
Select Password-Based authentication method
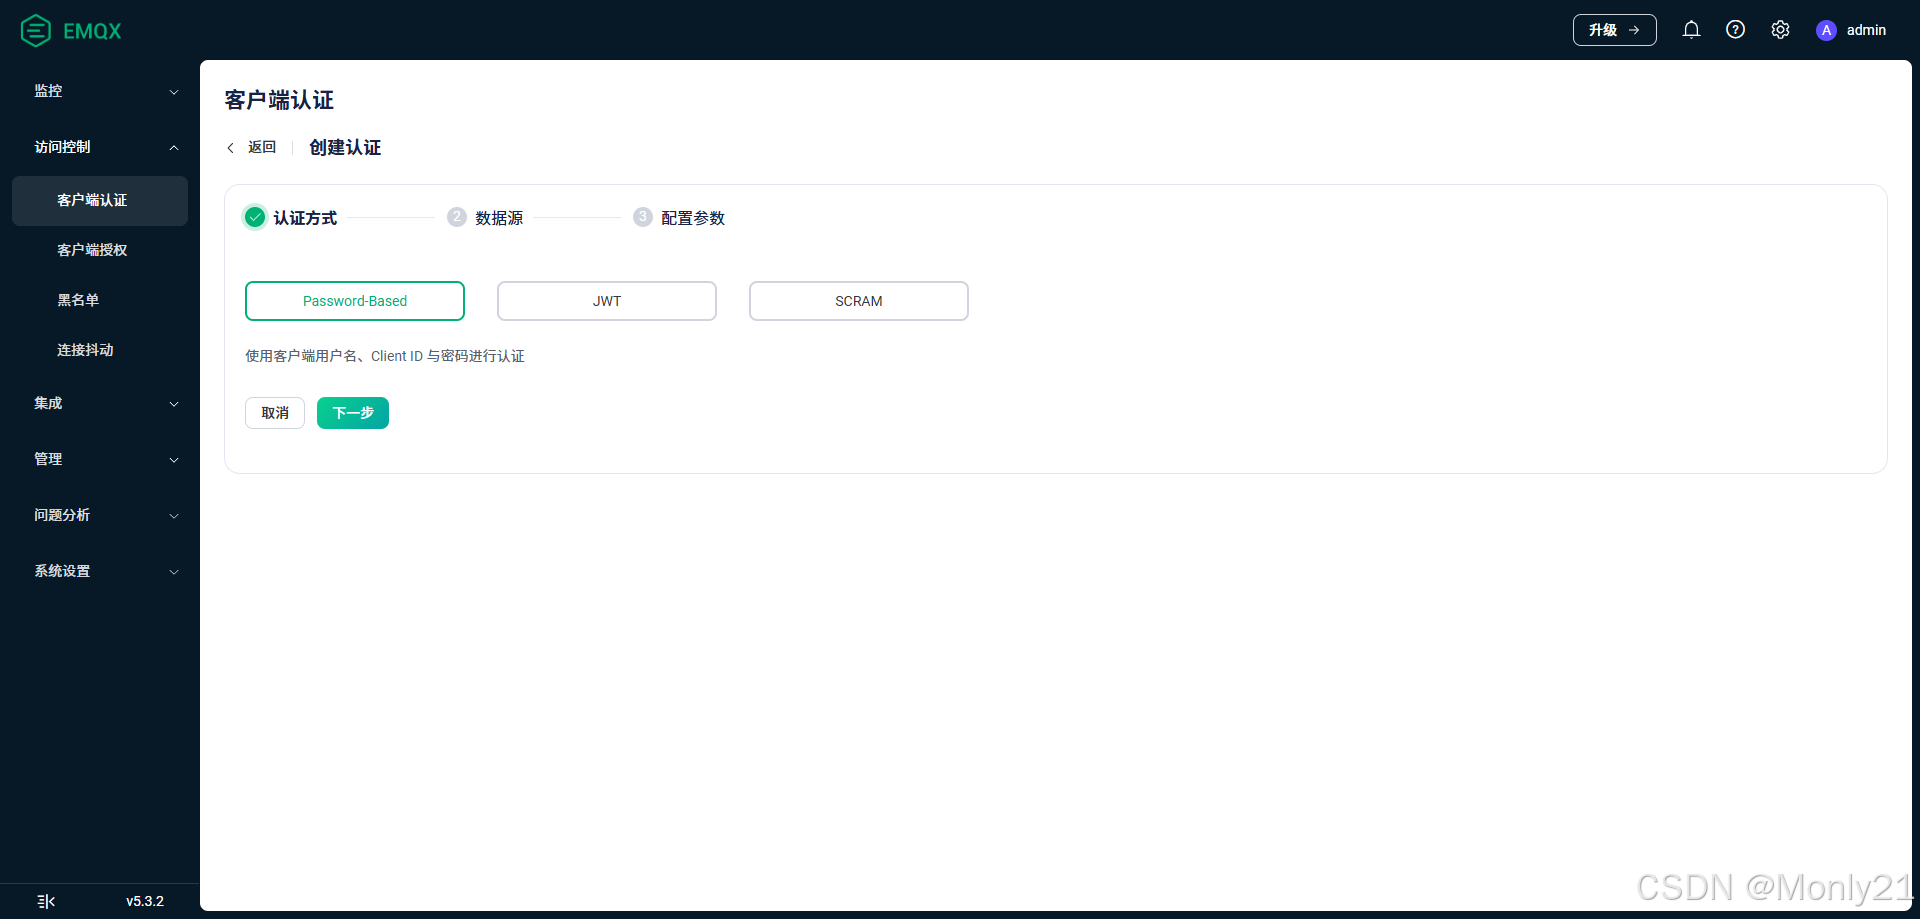pyautogui.click(x=355, y=301)
